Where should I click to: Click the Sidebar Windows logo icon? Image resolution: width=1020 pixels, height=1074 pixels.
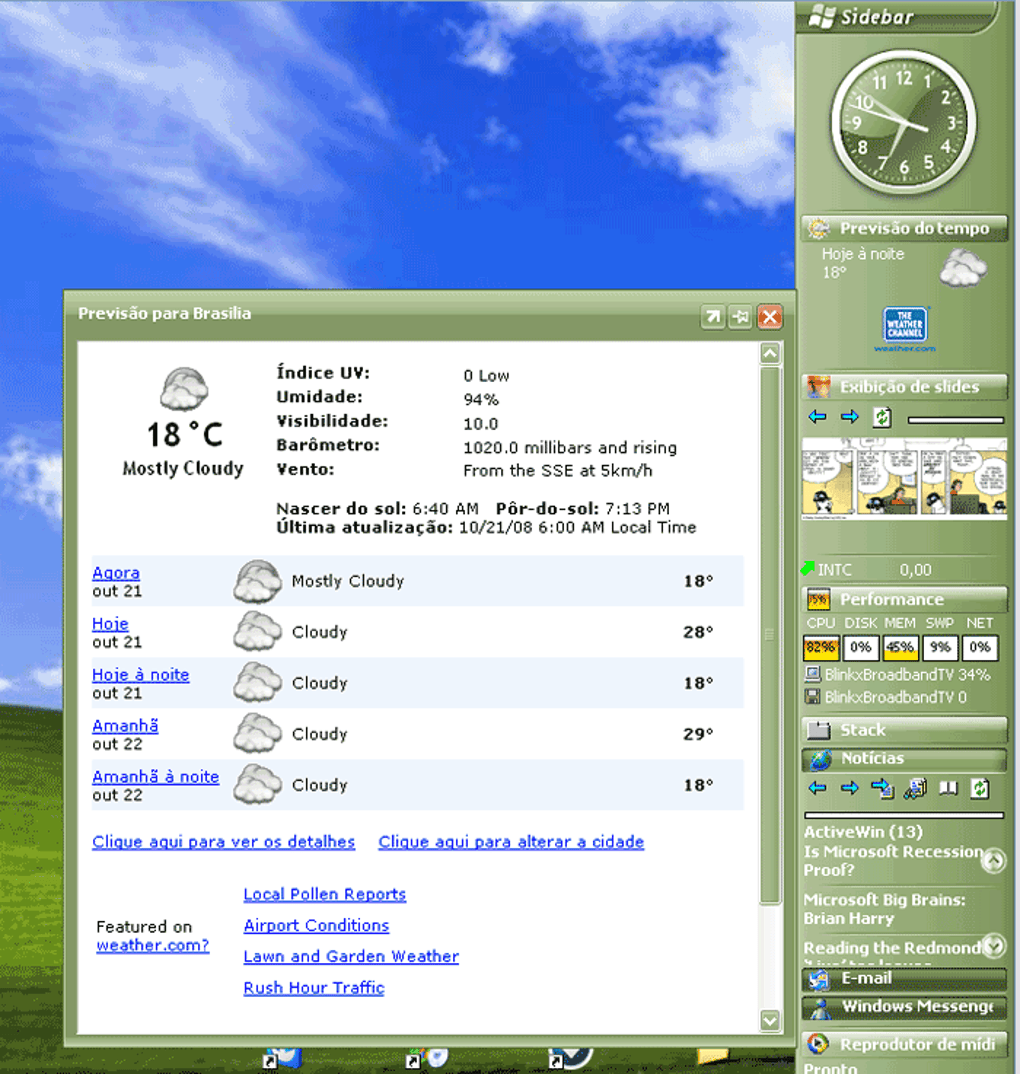click(x=822, y=16)
